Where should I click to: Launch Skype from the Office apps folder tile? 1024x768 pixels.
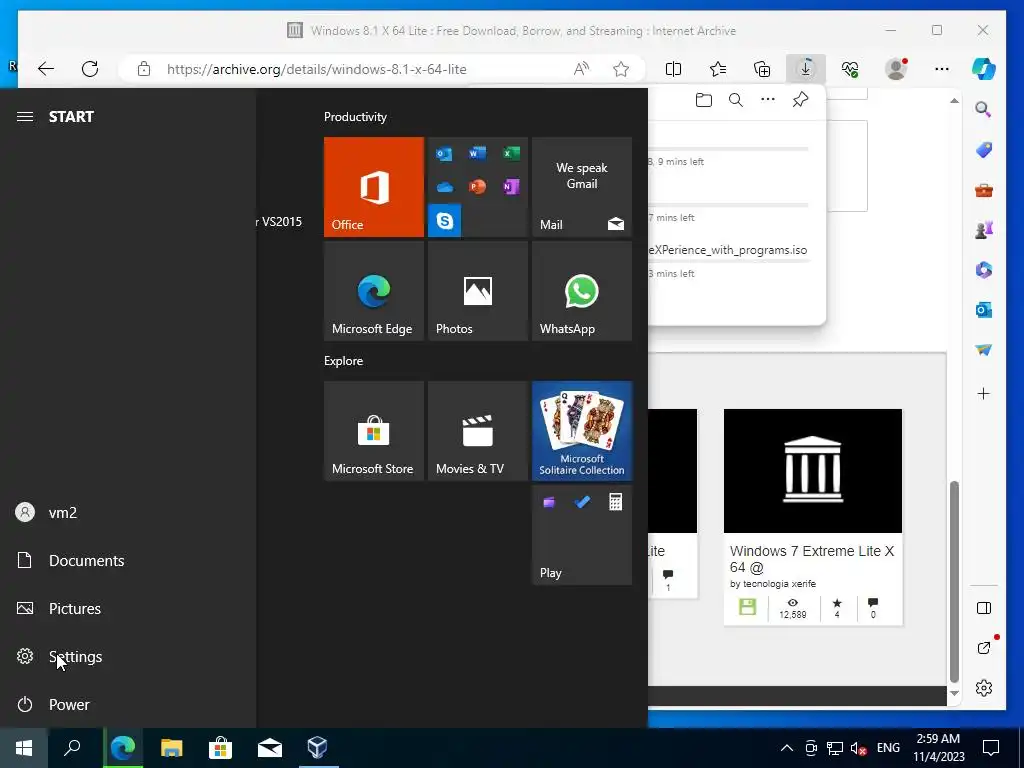(x=445, y=221)
